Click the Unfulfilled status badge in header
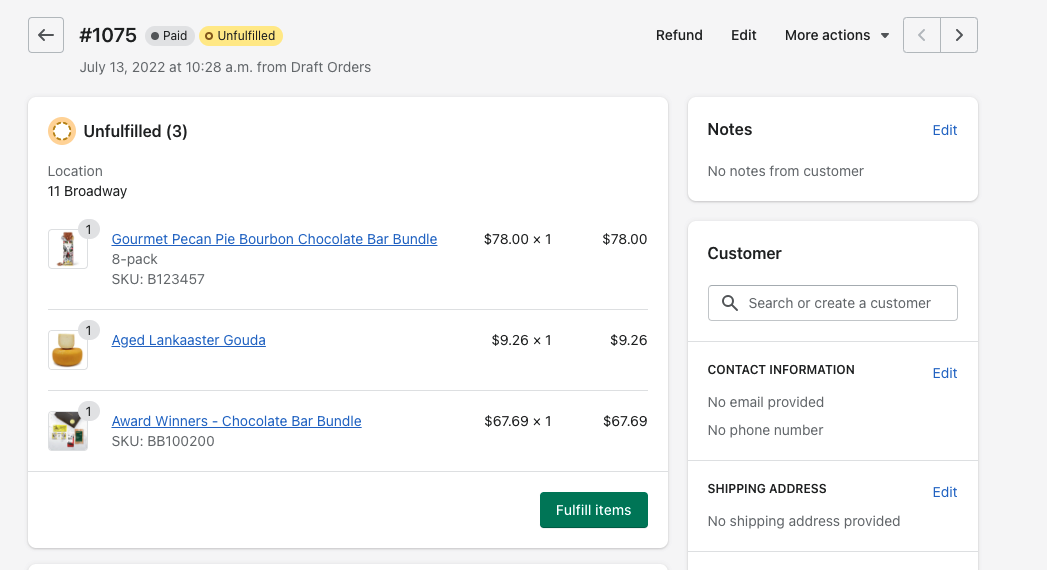The image size is (1047, 570). point(241,36)
